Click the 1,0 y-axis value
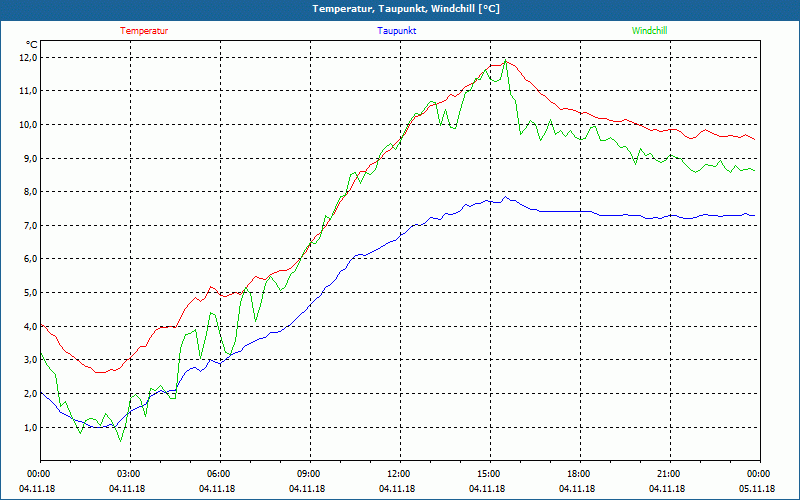Screen dimensions: 800x500 click(x=31, y=427)
